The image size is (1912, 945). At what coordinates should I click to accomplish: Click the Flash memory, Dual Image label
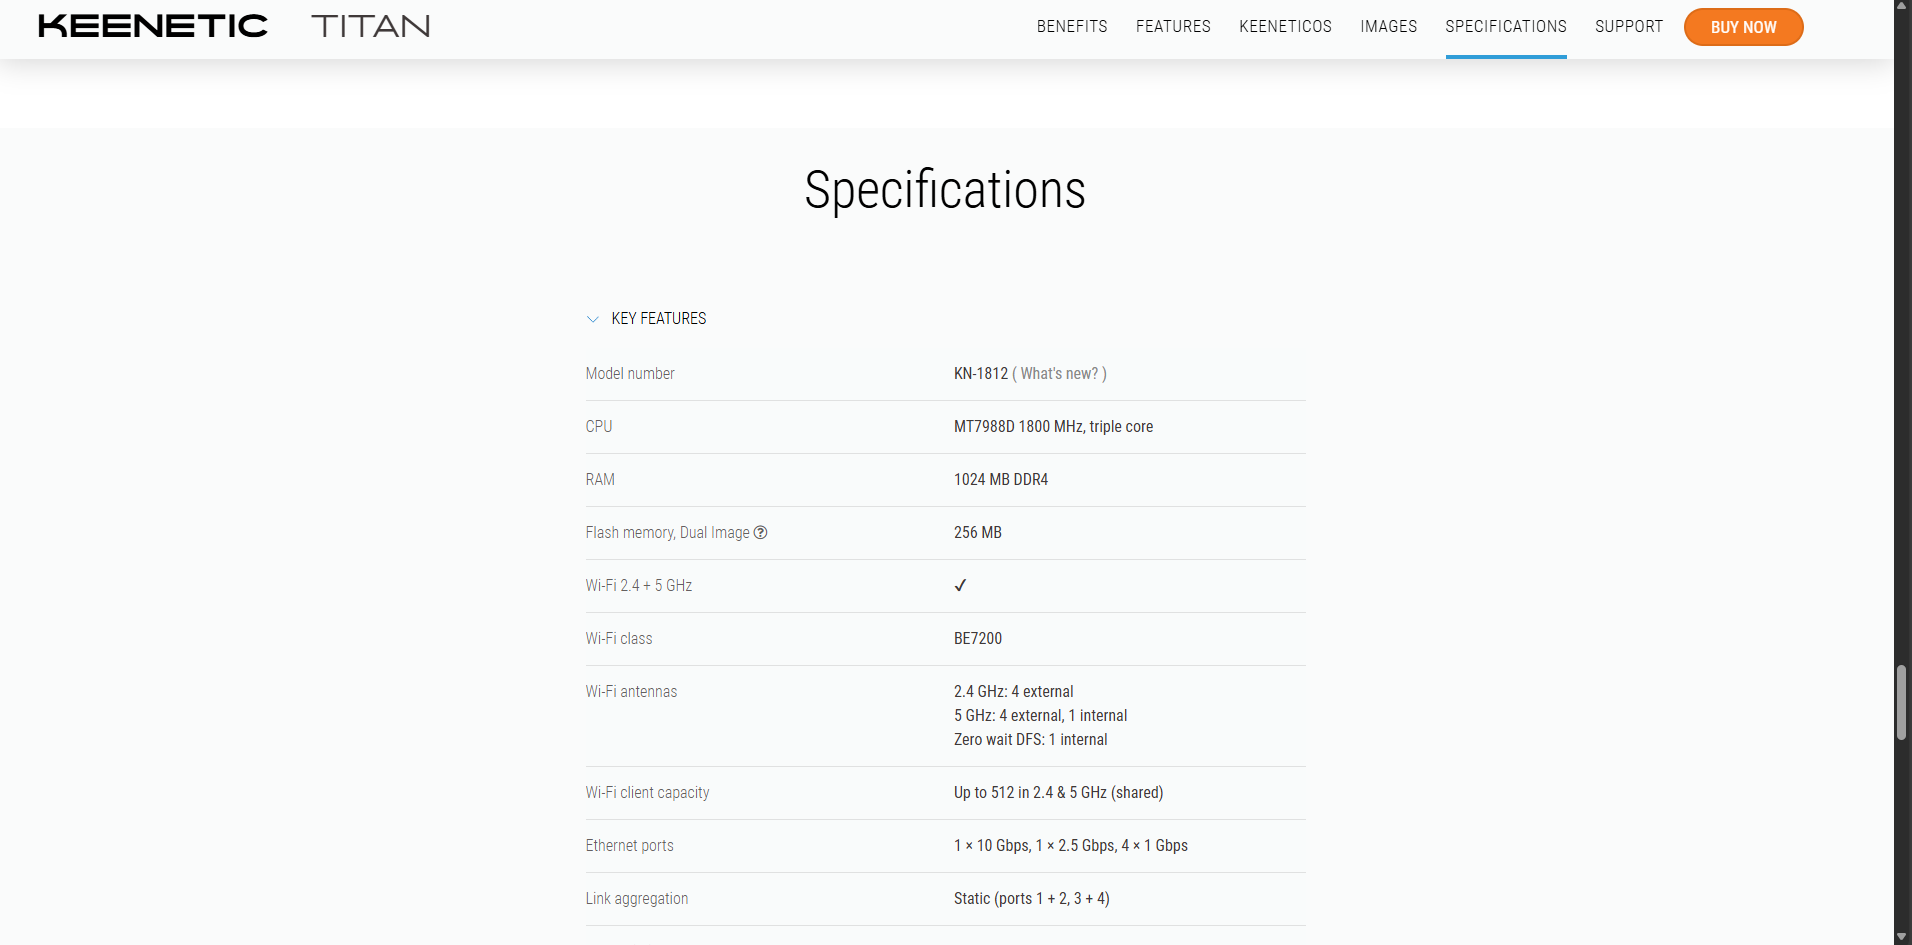667,533
